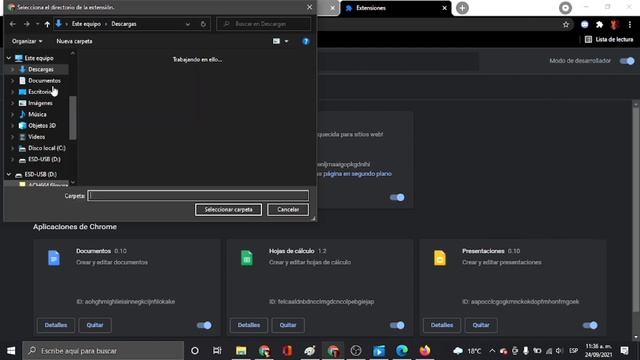Open address bar previous locations dropdown
Screen dimensions: 640x360
[x=188, y=24]
